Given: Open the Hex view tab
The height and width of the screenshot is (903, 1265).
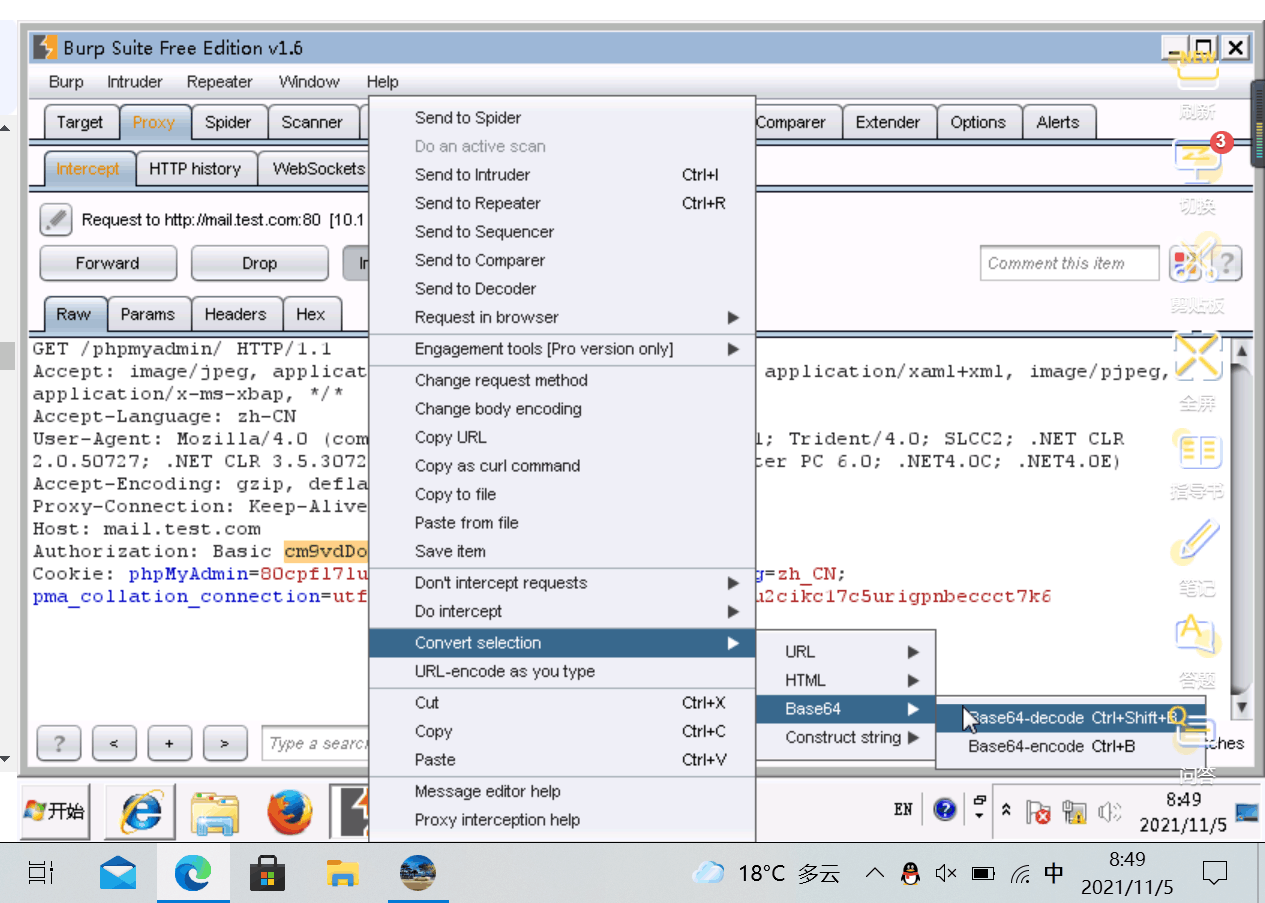Looking at the screenshot, I should coord(311,314).
